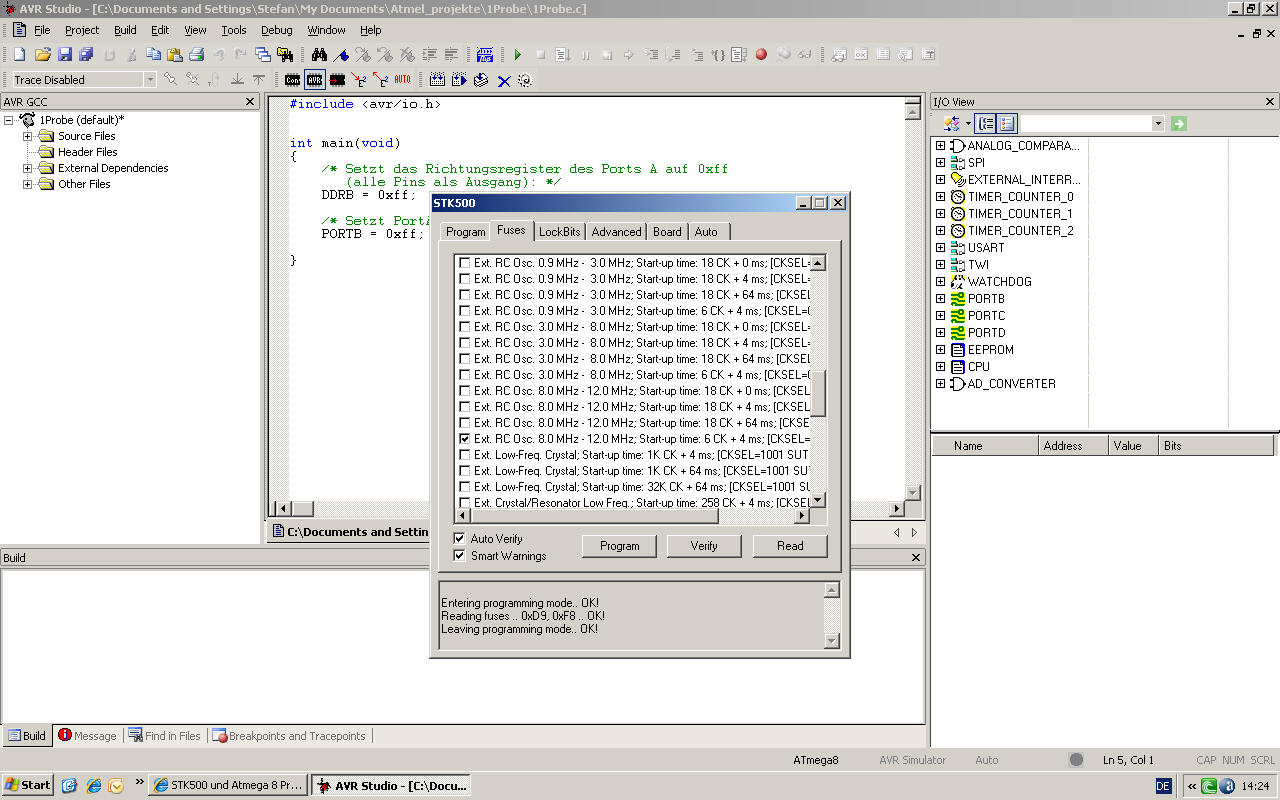Click the Paste icon in toolbar

[x=175, y=55]
